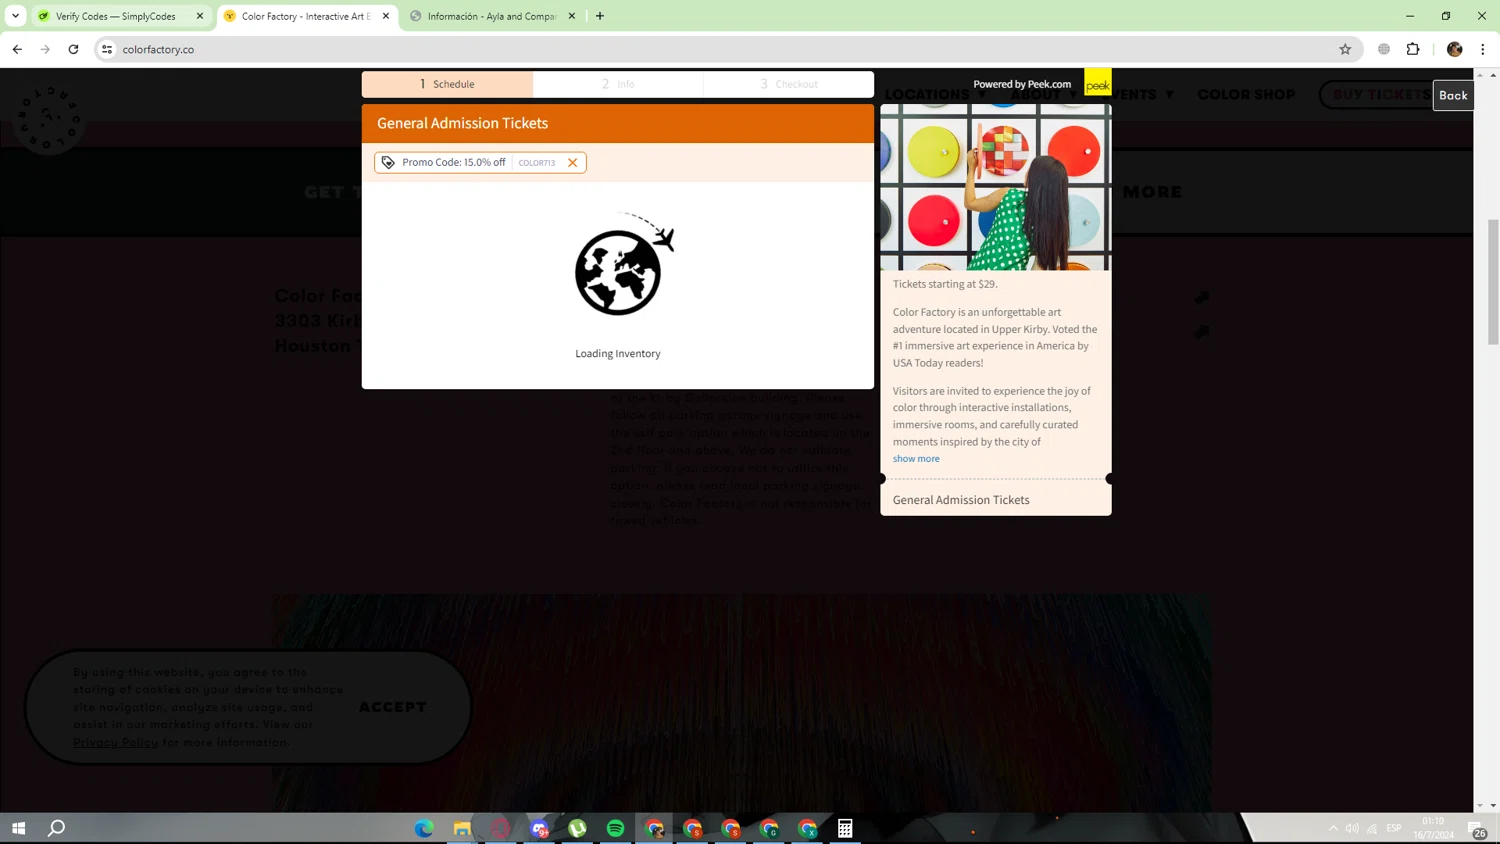Screen dimensions: 1500x844
Task: Open the Windows Start menu
Action: pos(18,828)
